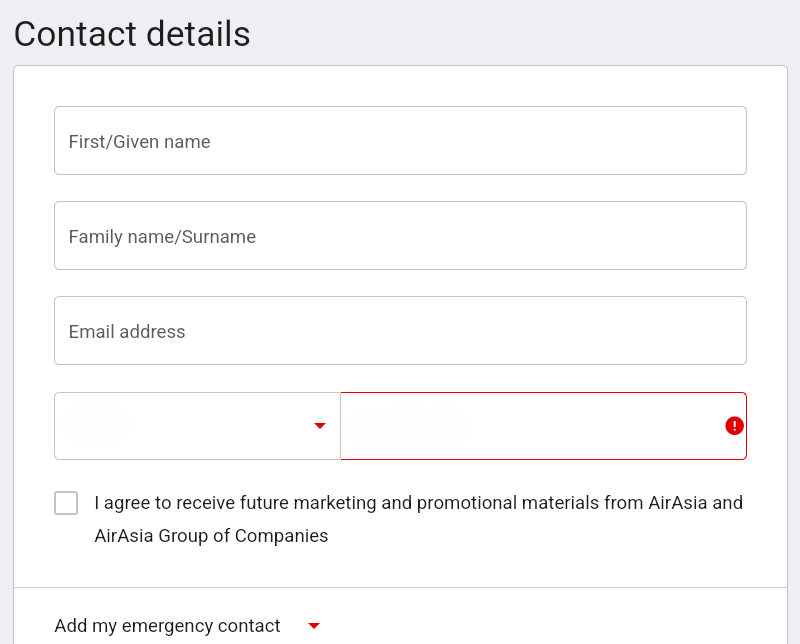
Task: Focus the Family name/Surname field
Action: 400,236
